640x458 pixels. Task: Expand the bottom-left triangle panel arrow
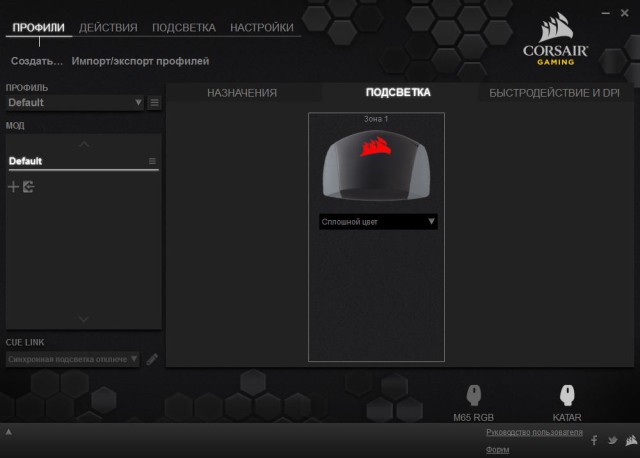(x=9, y=432)
